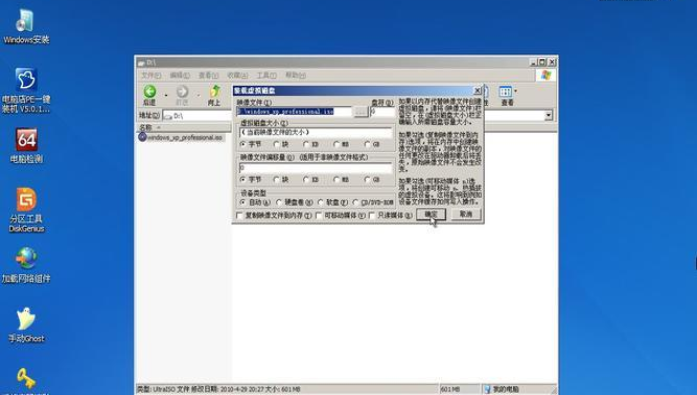
Task: Launch the 手动Ghost desktop icon
Action: coord(26,325)
